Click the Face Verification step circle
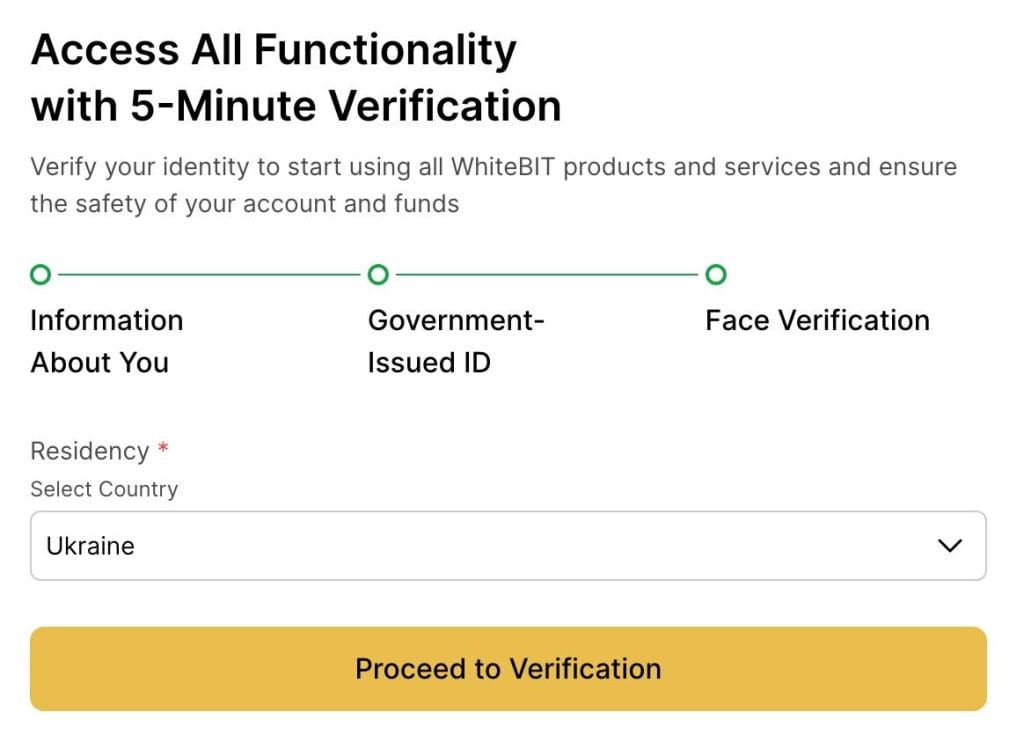Viewport: 1024px width, 742px height. point(716,274)
